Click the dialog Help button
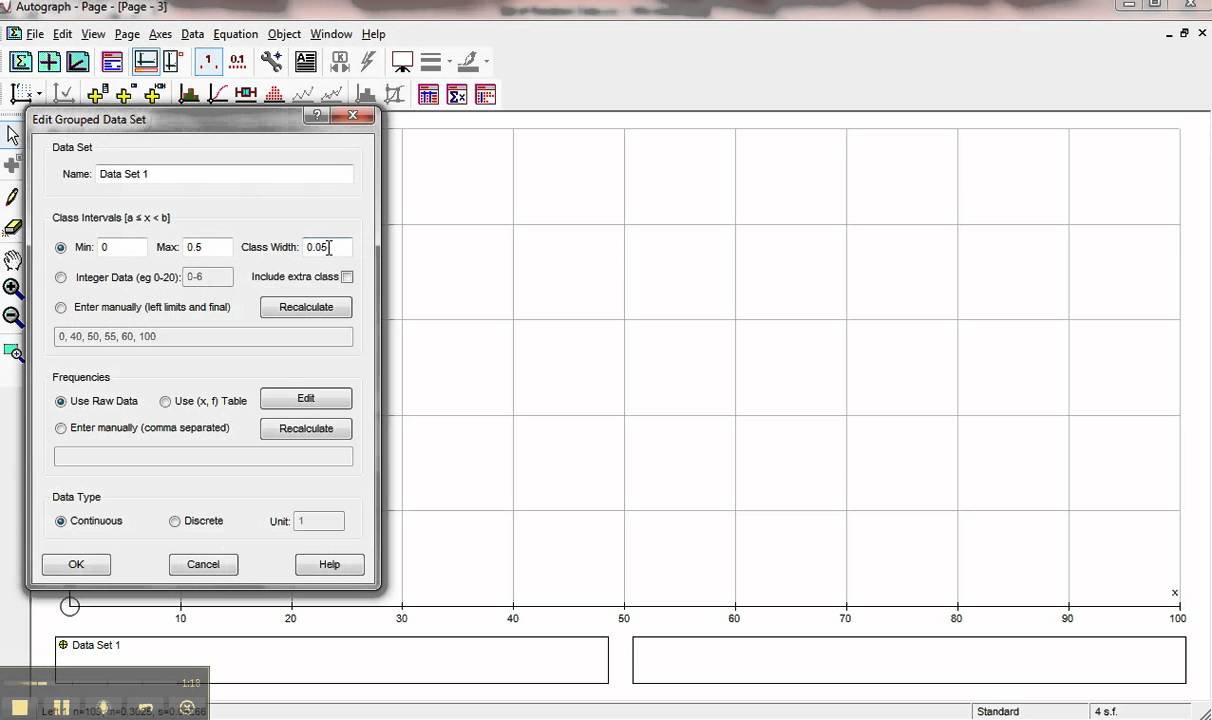This screenshot has height=720, width=1212. pyautogui.click(x=329, y=564)
